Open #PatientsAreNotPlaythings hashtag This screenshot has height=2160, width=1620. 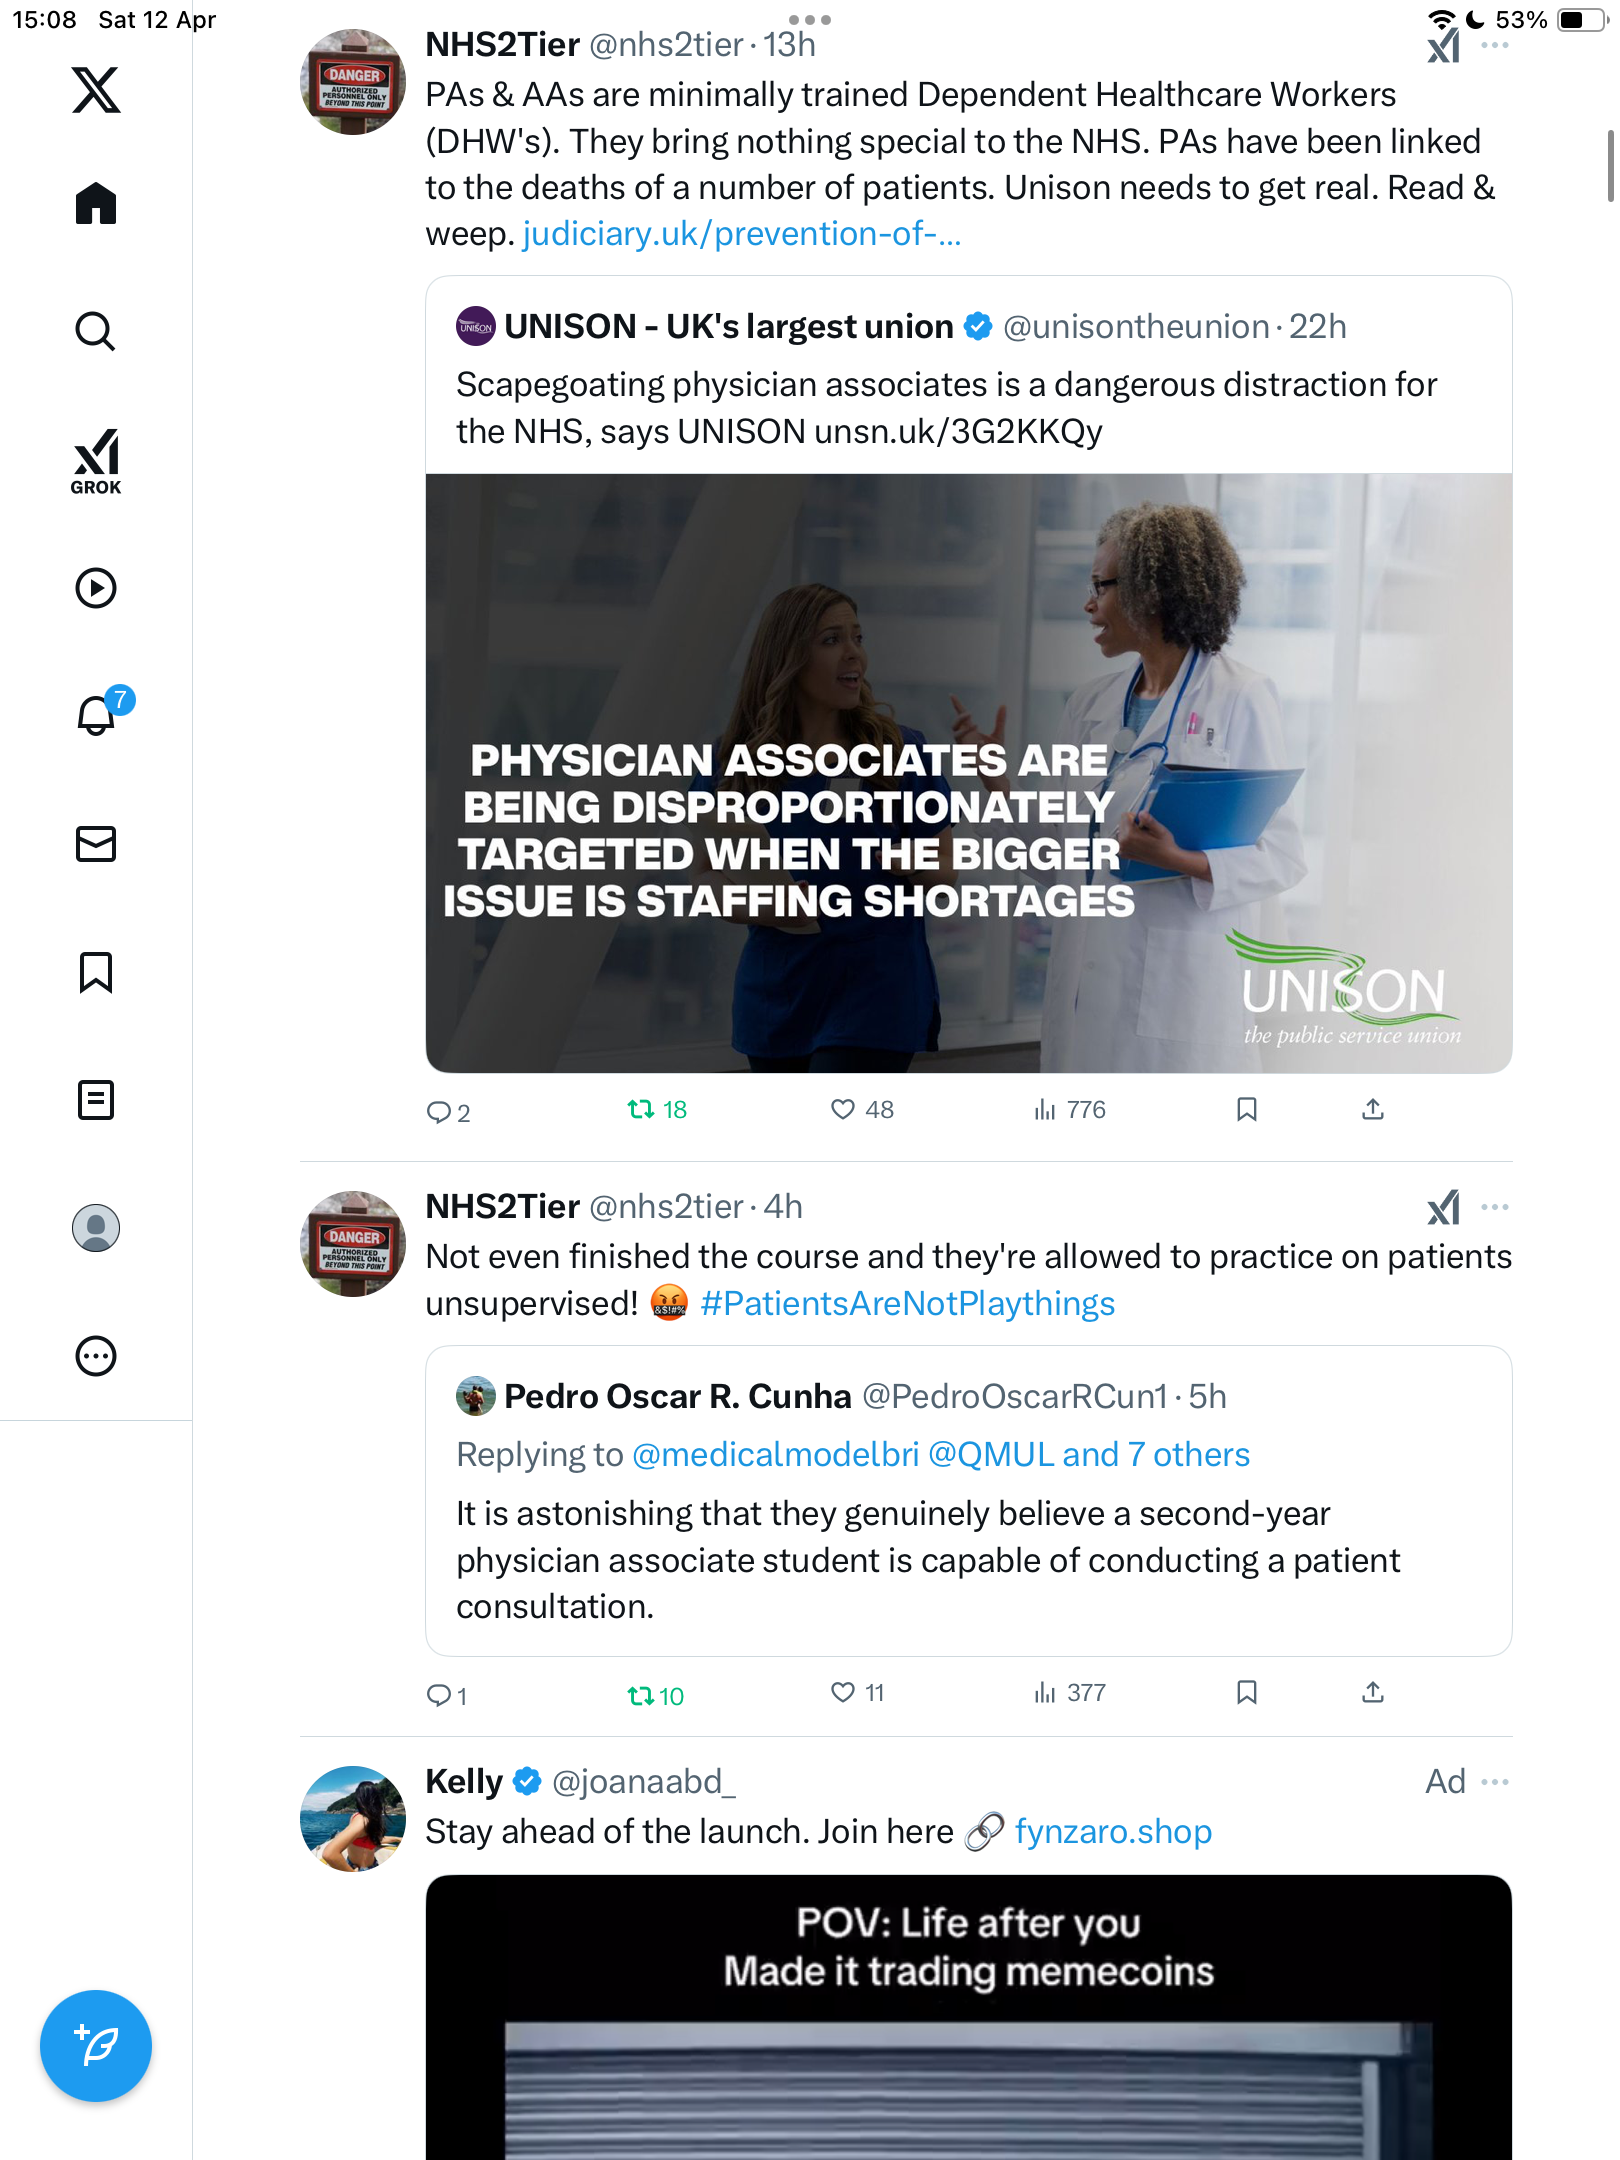tap(908, 1304)
